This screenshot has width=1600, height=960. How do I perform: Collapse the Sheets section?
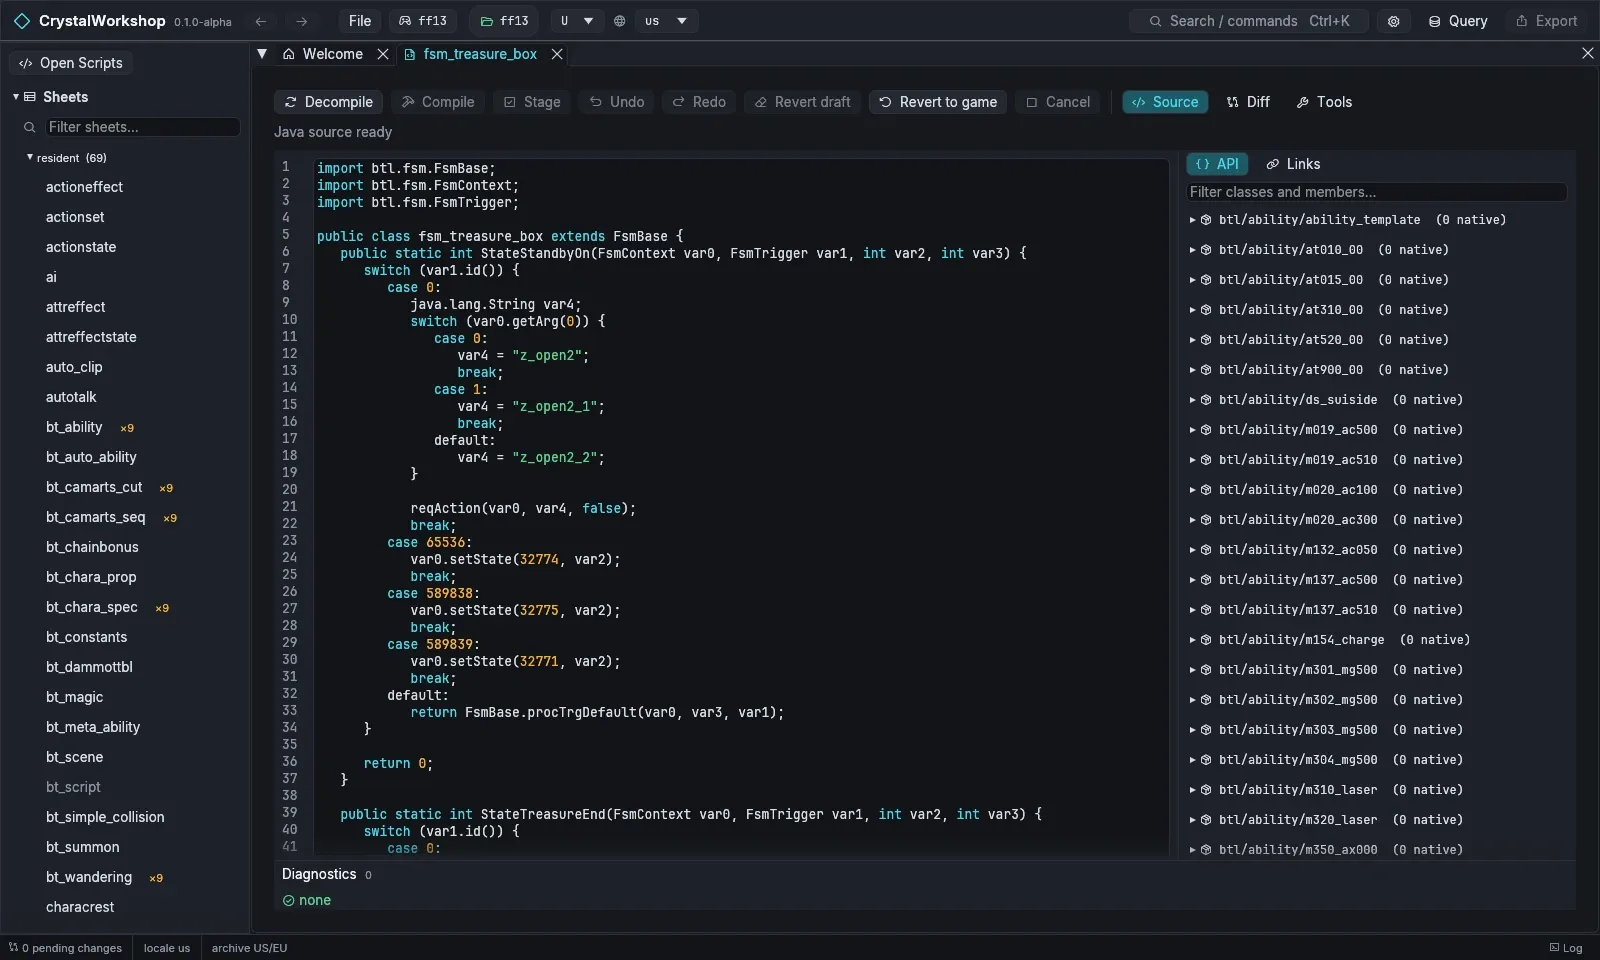tap(16, 97)
